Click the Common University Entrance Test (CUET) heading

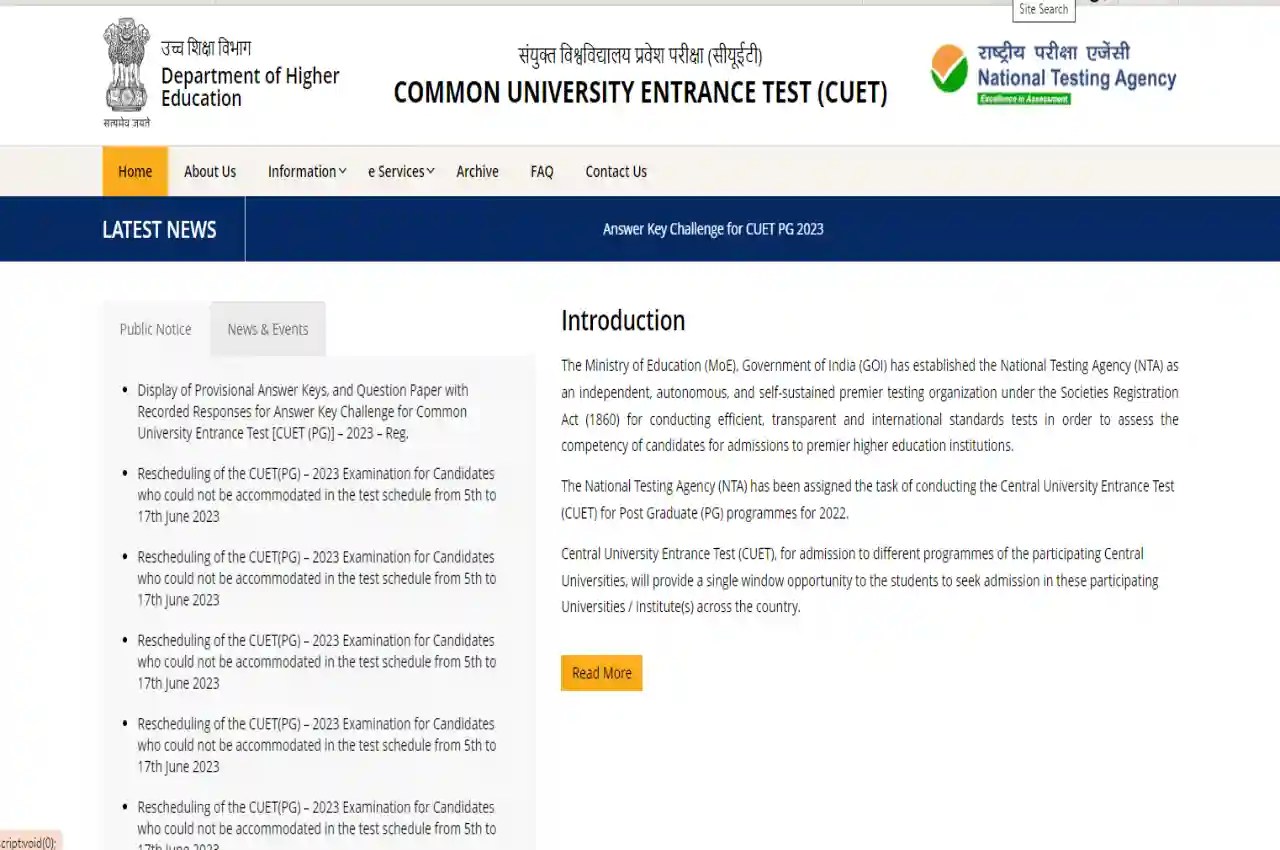tap(640, 92)
